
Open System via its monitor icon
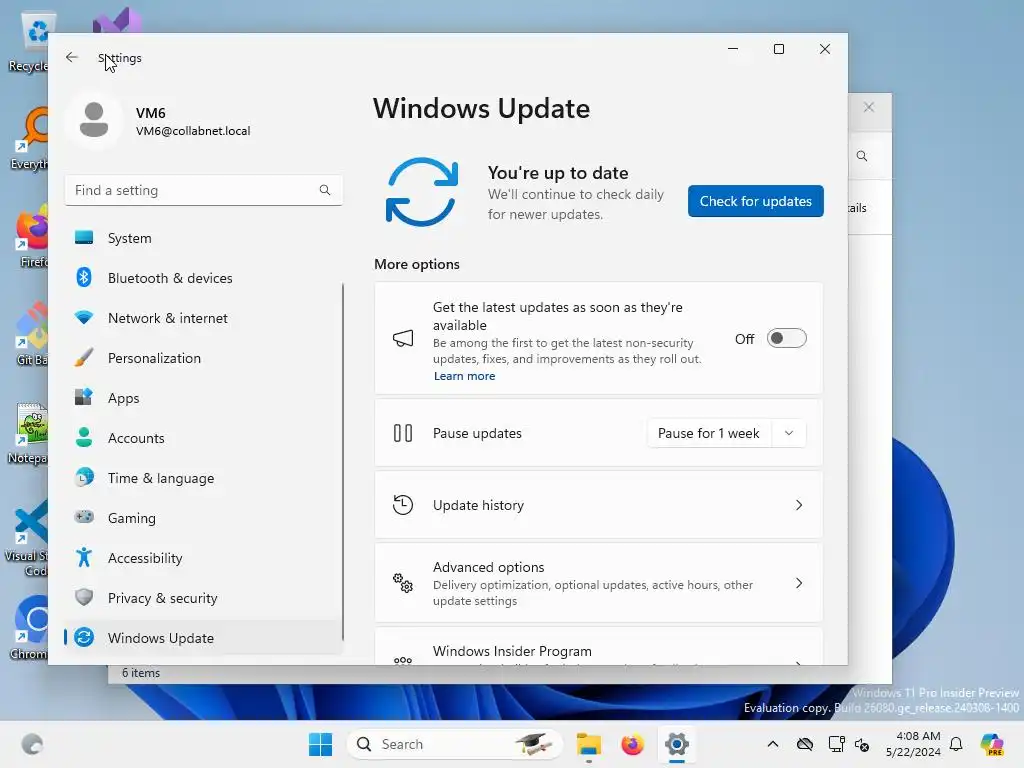pyautogui.click(x=84, y=238)
